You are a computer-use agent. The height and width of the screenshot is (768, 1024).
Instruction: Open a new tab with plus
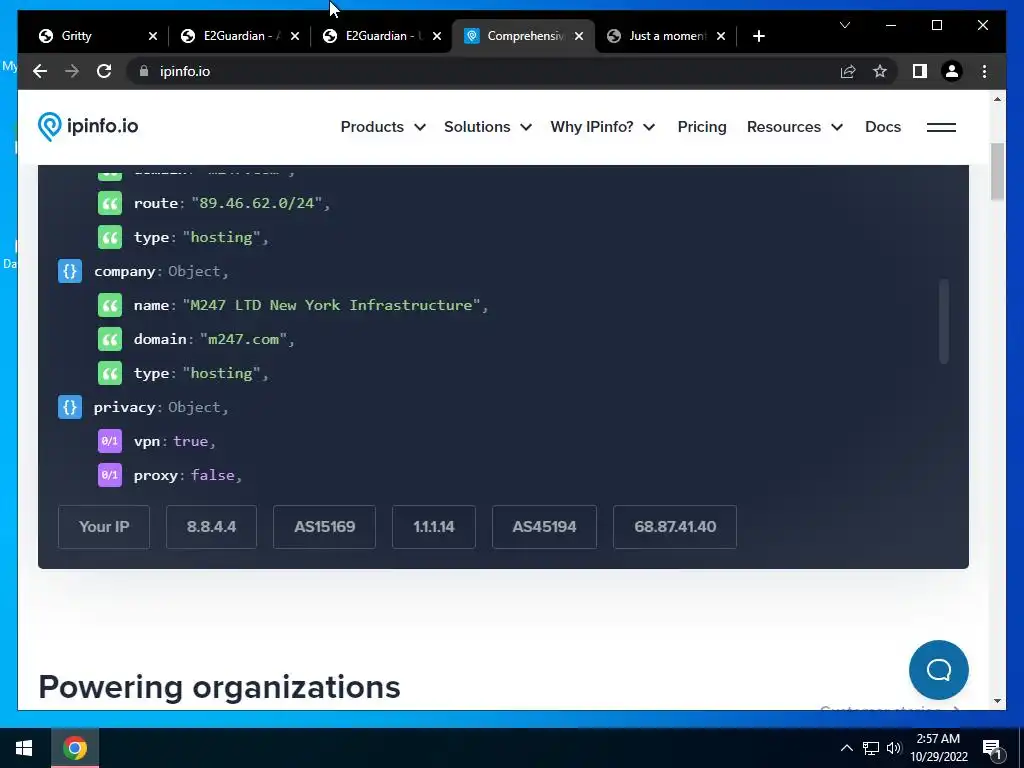(x=758, y=36)
